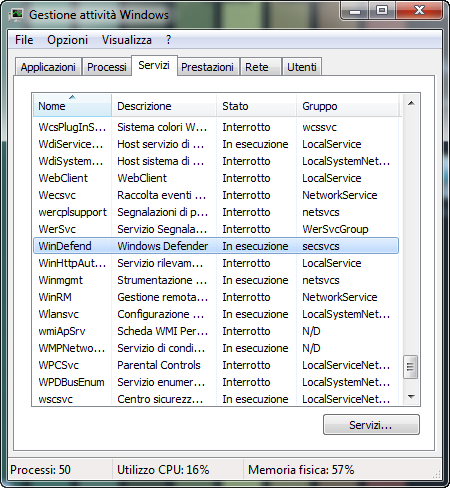Select the Wlansvc service row

click(216, 314)
